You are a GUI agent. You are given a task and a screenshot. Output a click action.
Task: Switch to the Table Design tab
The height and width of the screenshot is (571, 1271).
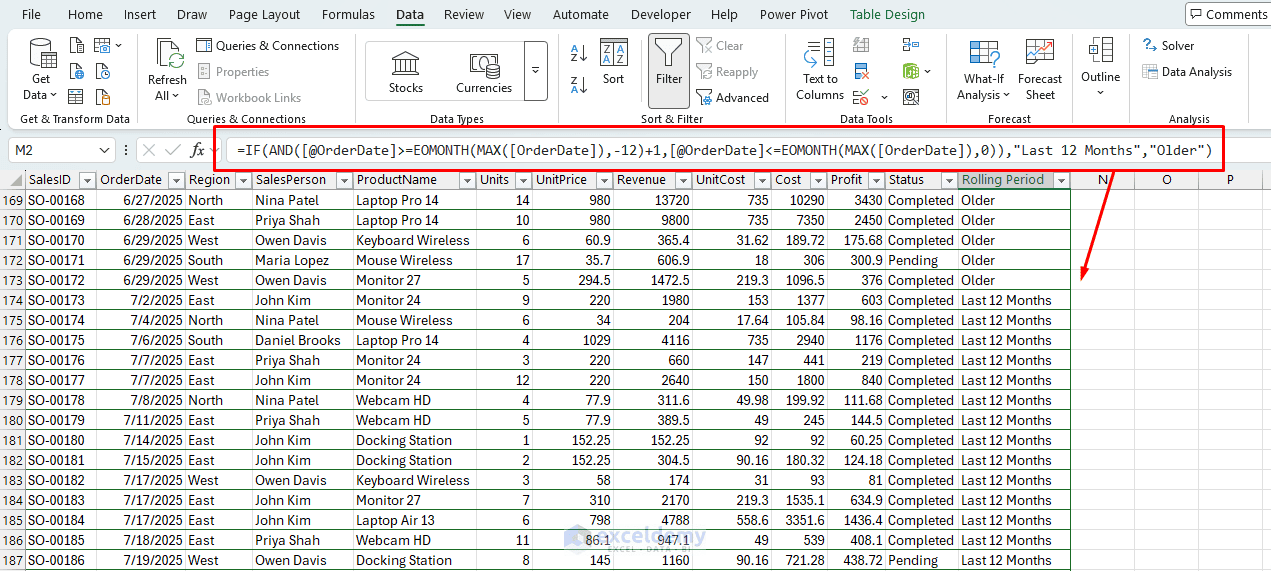pyautogui.click(x=887, y=14)
